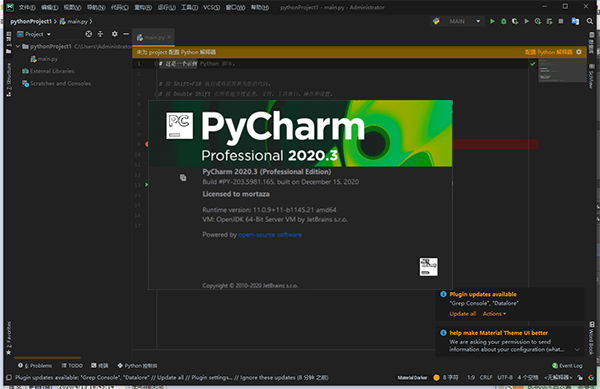Click the green inspection checkmark in editor
The width and height of the screenshot is (600, 389).
pos(532,64)
